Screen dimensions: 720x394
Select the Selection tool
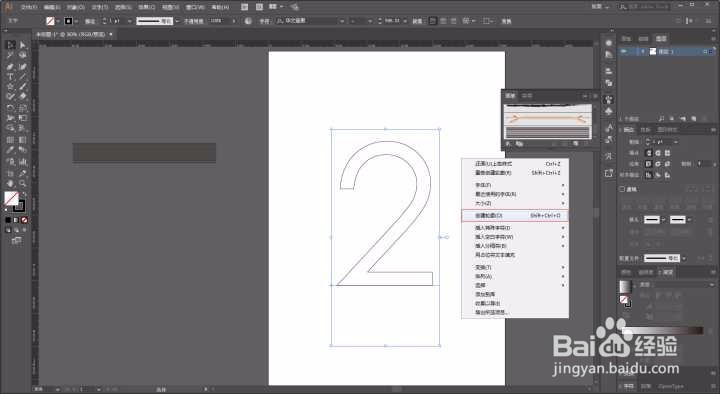pos(11,45)
